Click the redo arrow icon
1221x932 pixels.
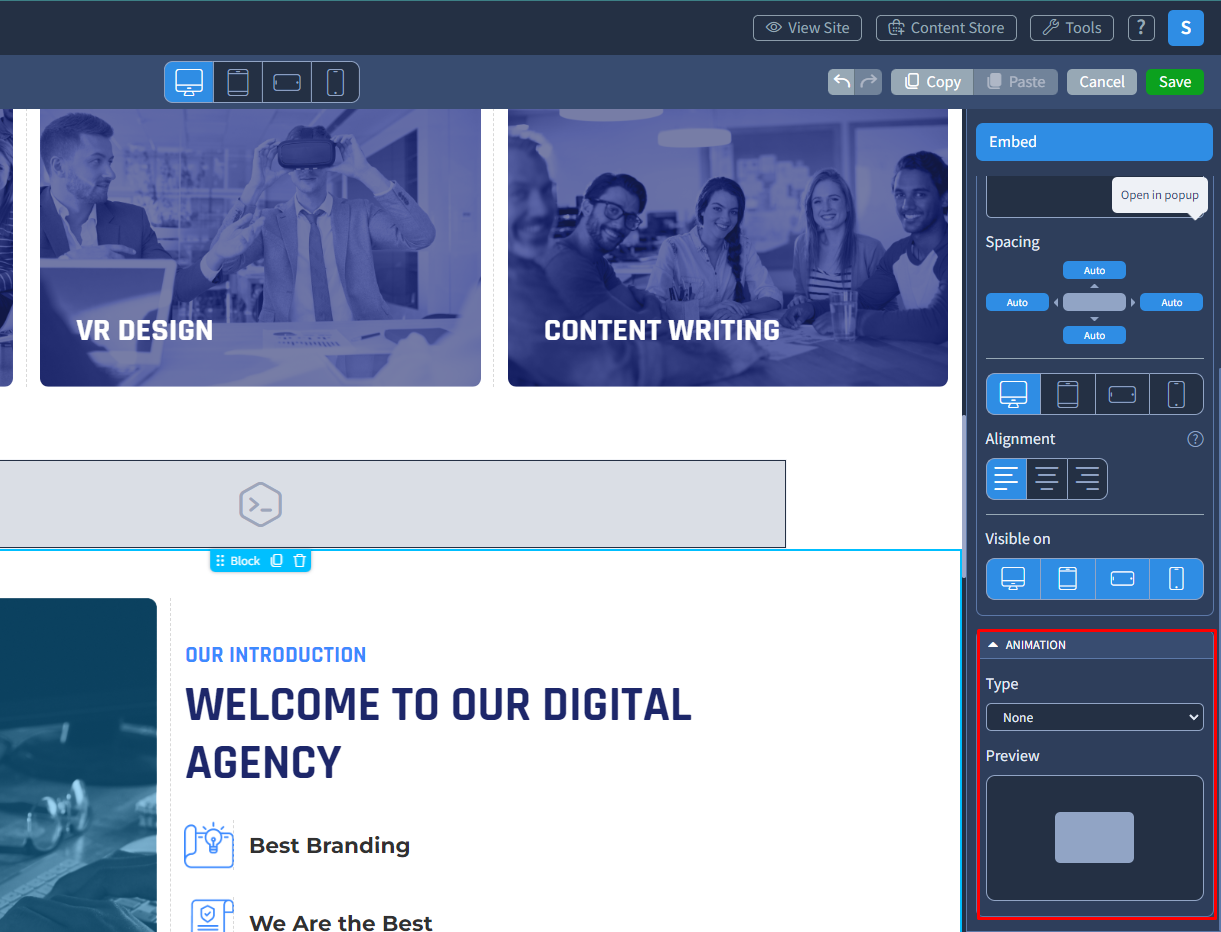869,82
